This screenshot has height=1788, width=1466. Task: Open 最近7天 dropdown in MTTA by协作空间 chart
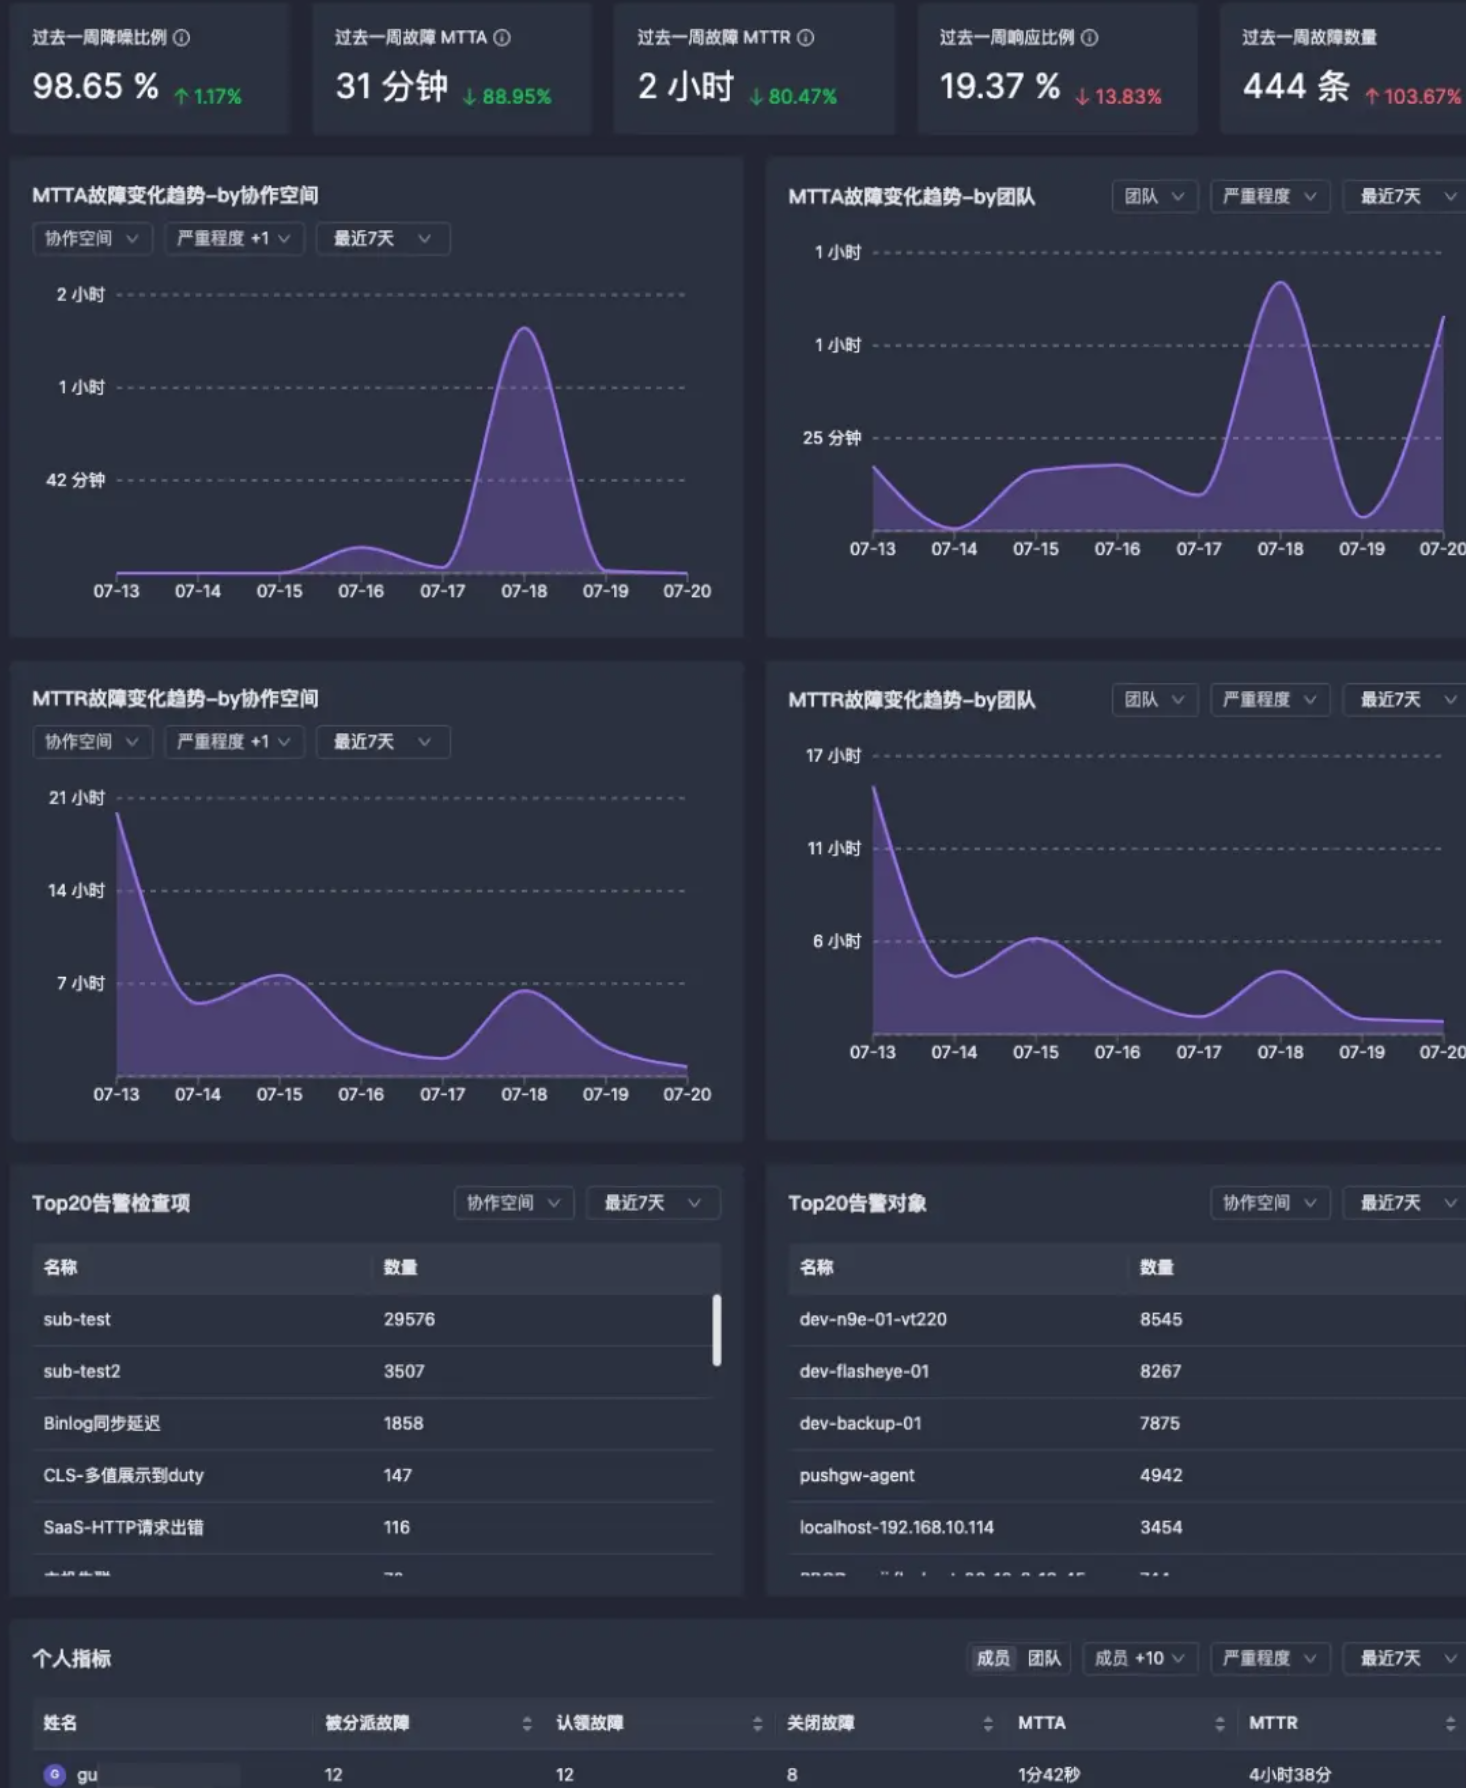pyautogui.click(x=383, y=239)
